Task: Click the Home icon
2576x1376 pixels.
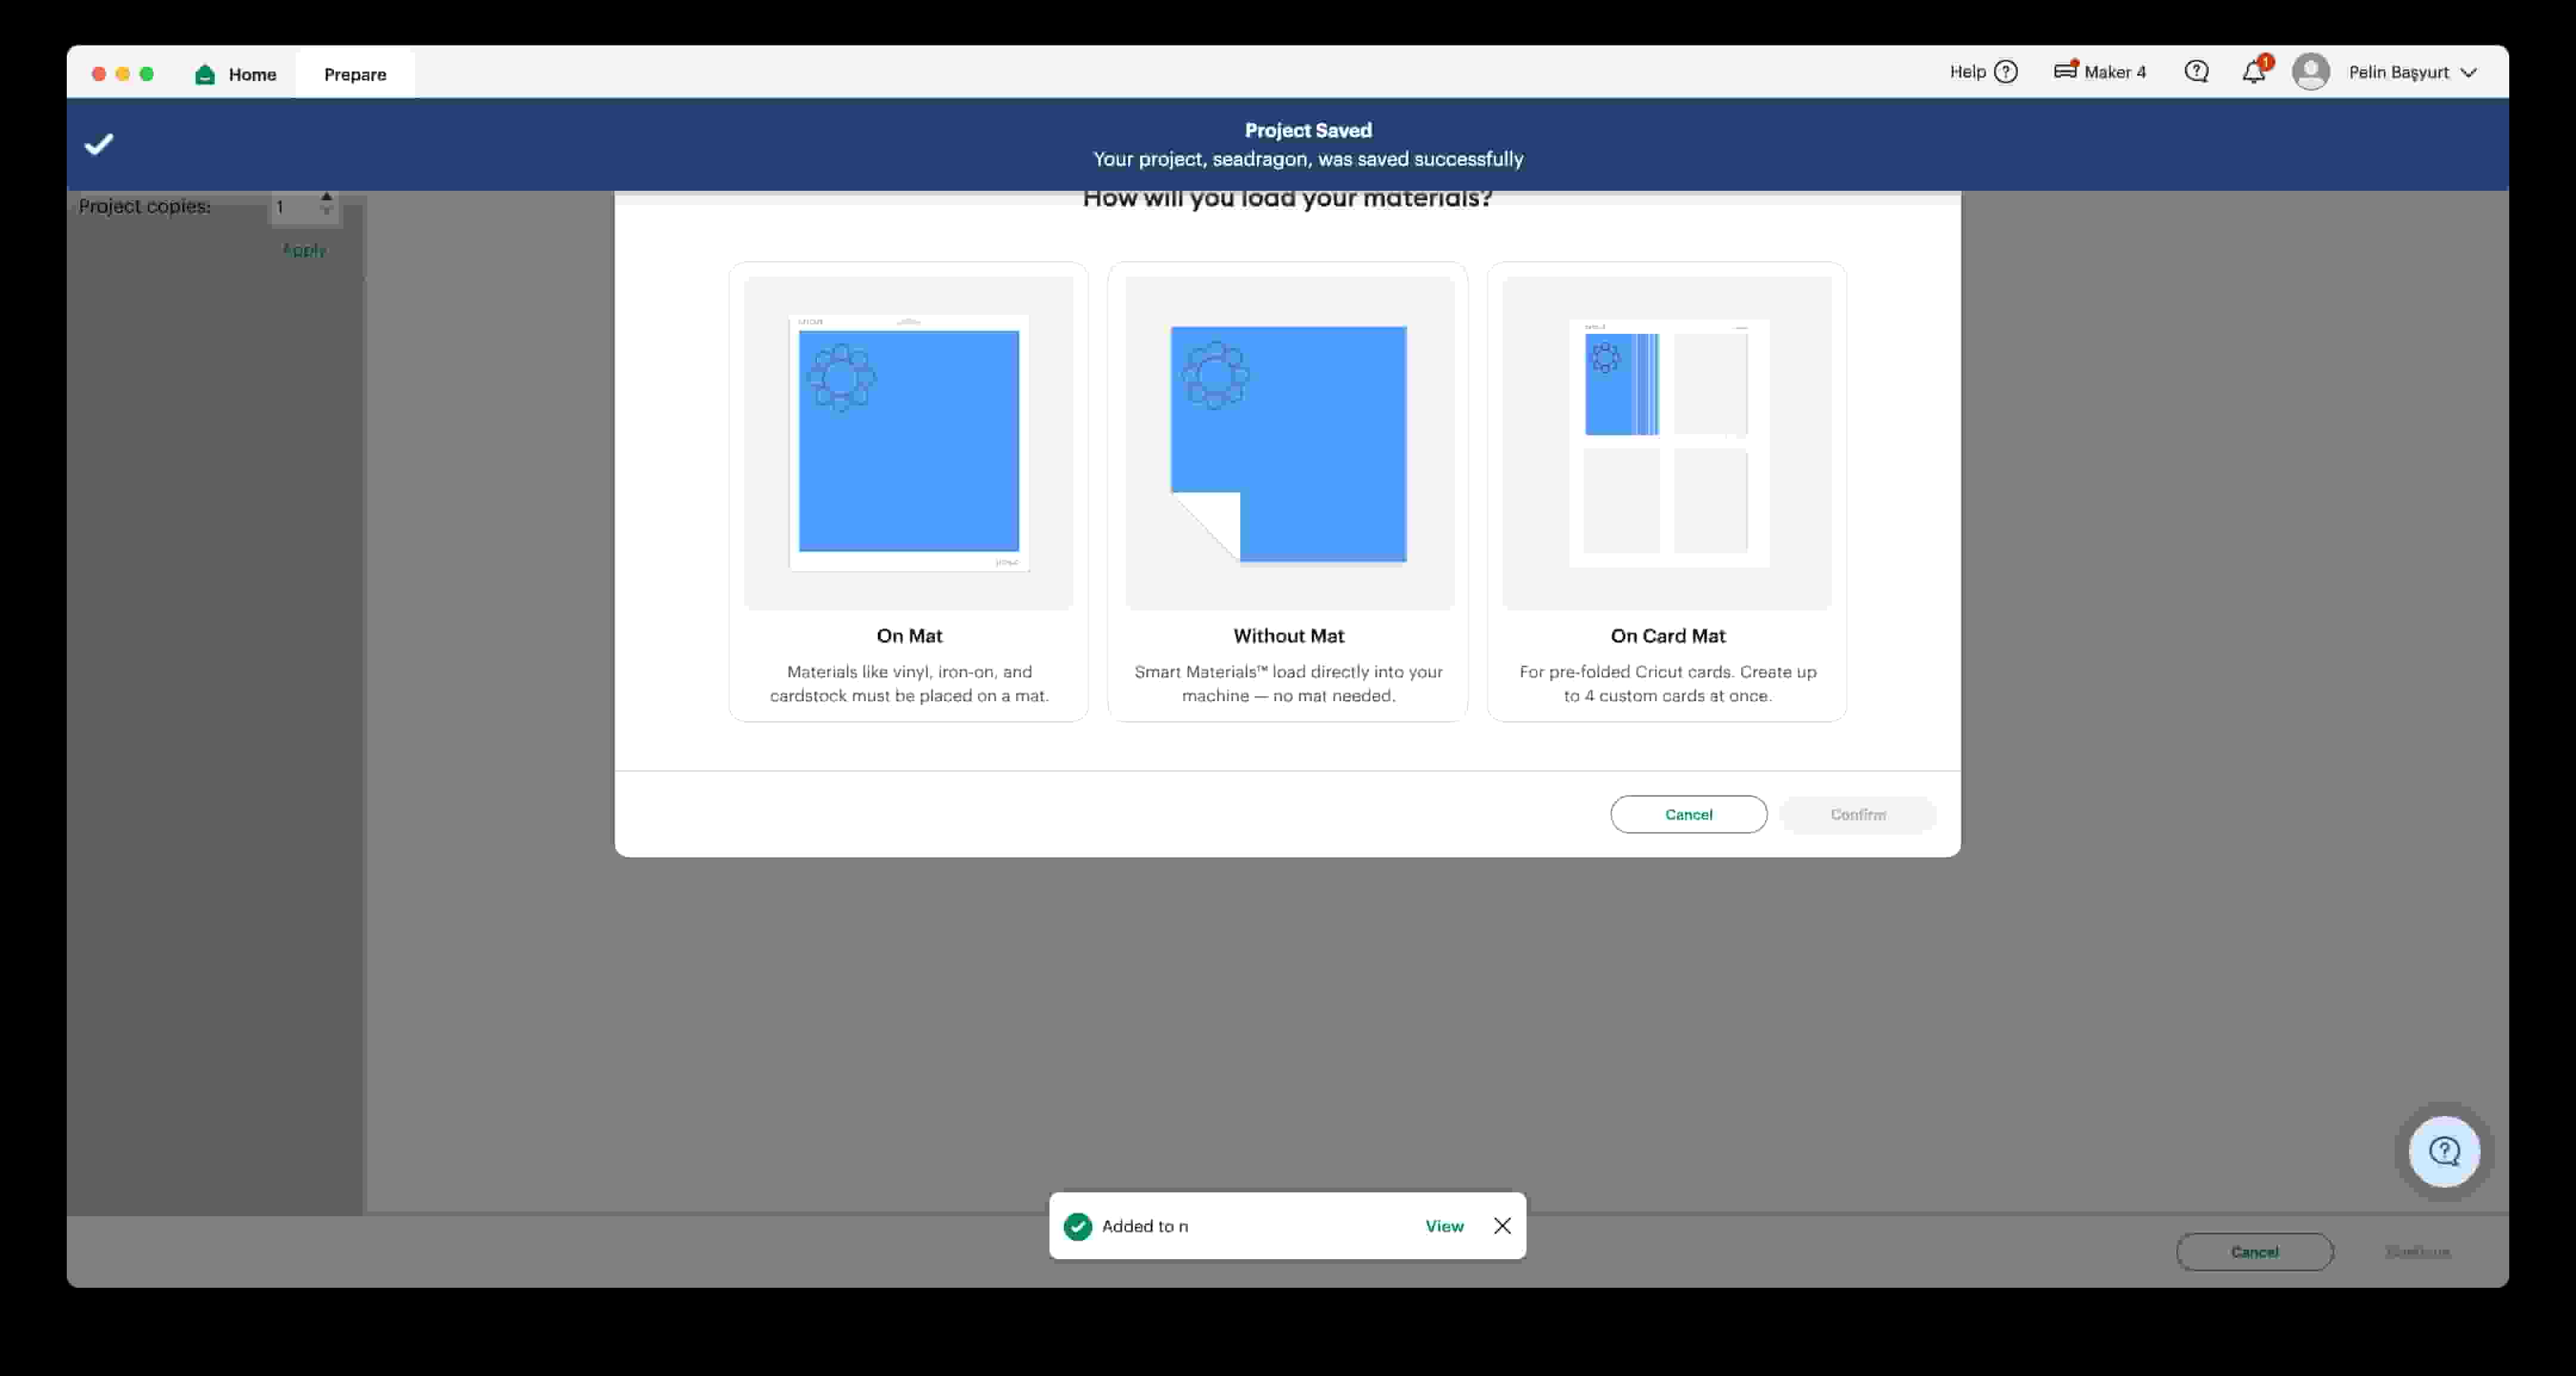Action: click(x=205, y=74)
